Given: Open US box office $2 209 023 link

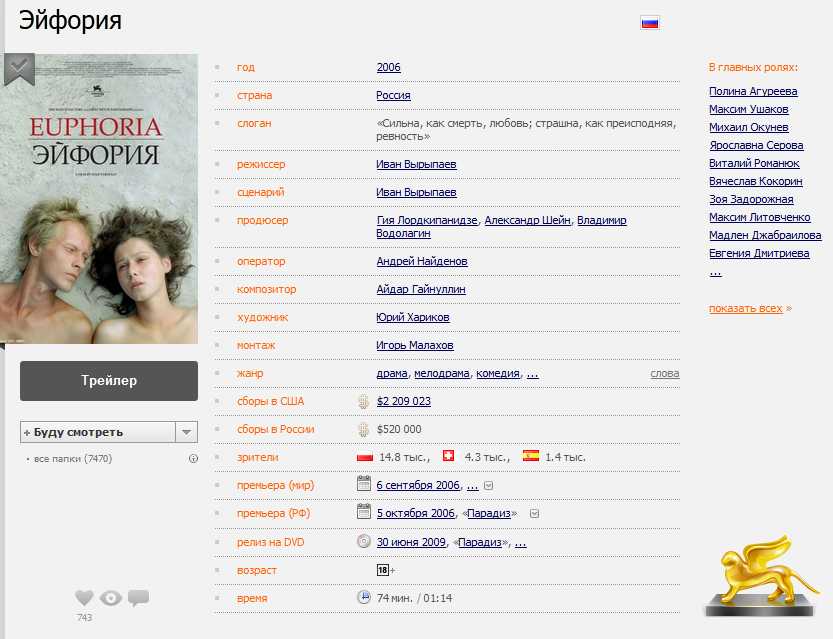Looking at the screenshot, I should tap(404, 402).
